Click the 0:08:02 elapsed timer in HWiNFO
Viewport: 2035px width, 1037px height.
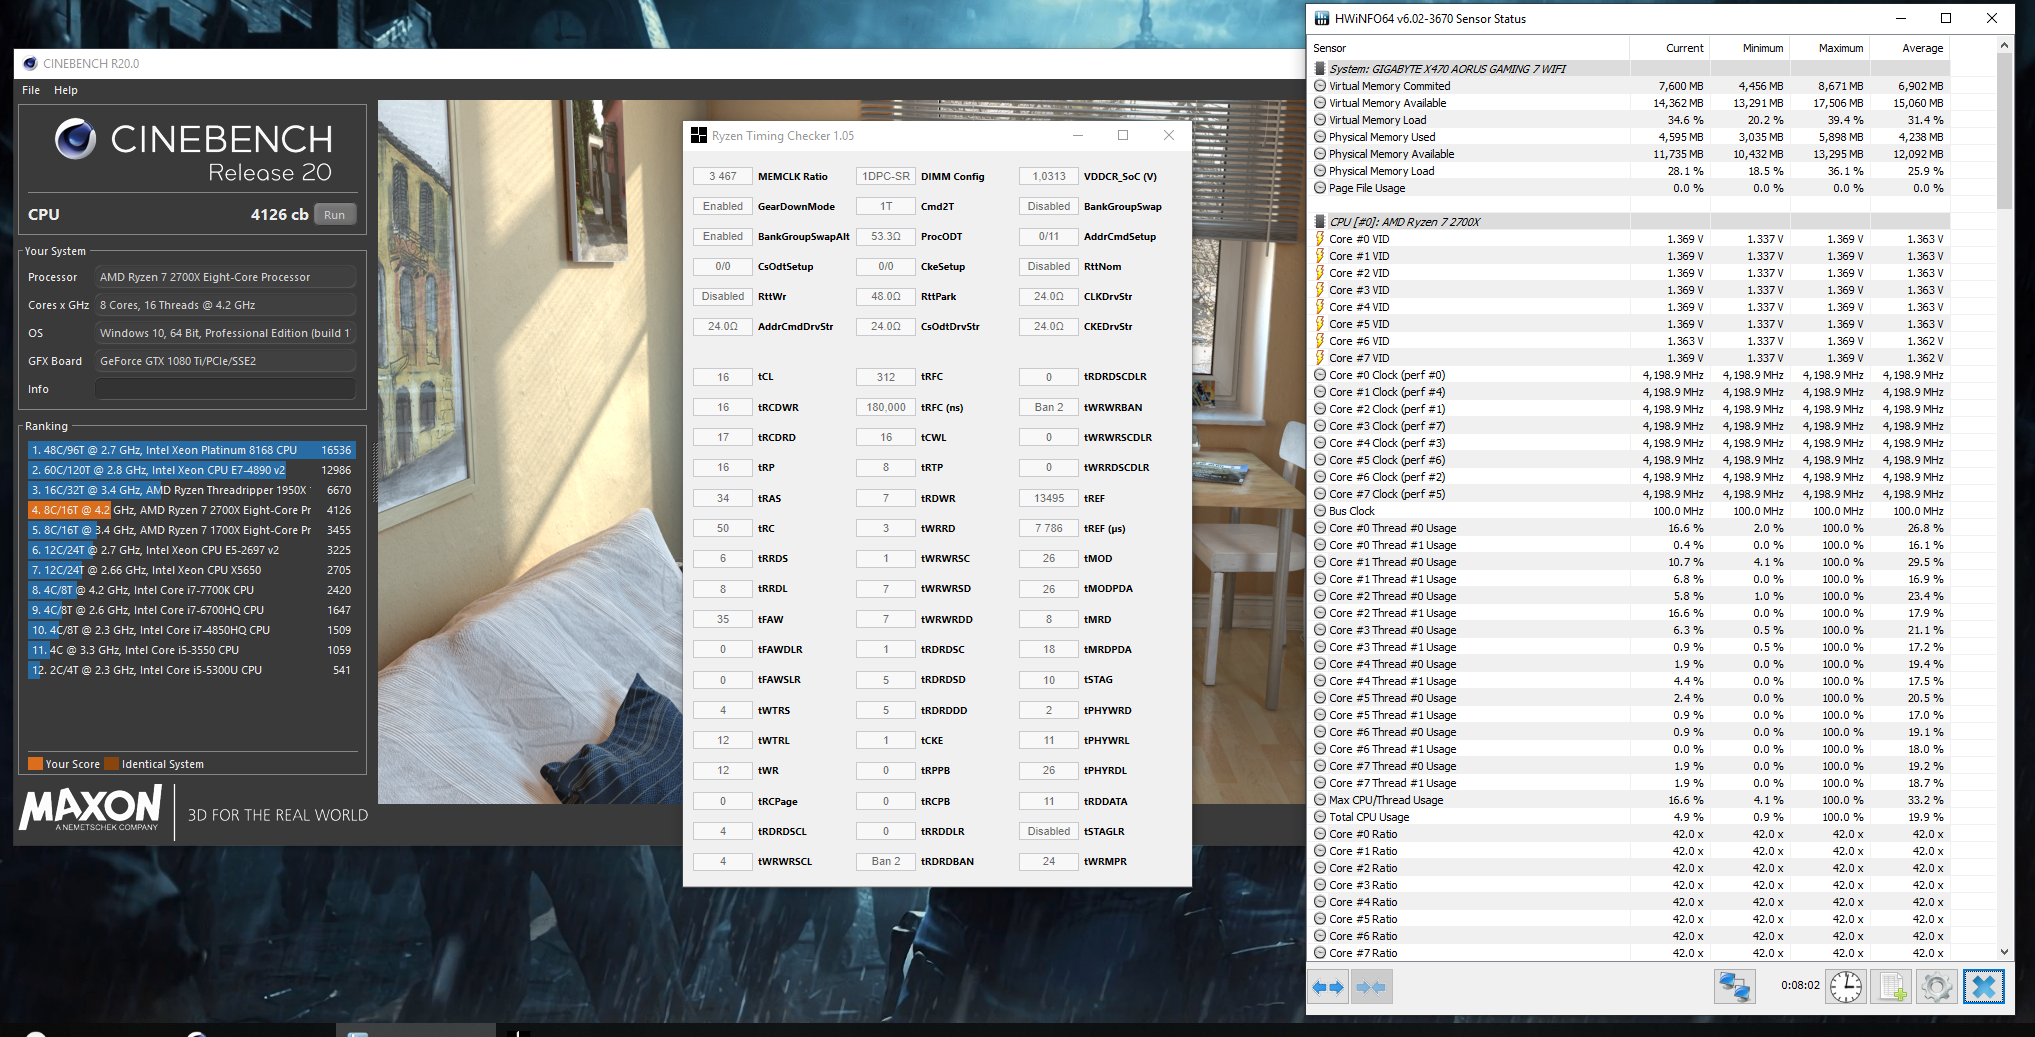click(x=1800, y=985)
